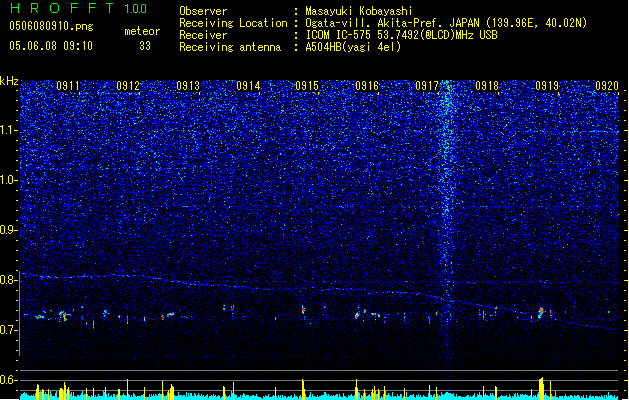Click the date stamp 05.06.08 09:10

tap(51, 46)
